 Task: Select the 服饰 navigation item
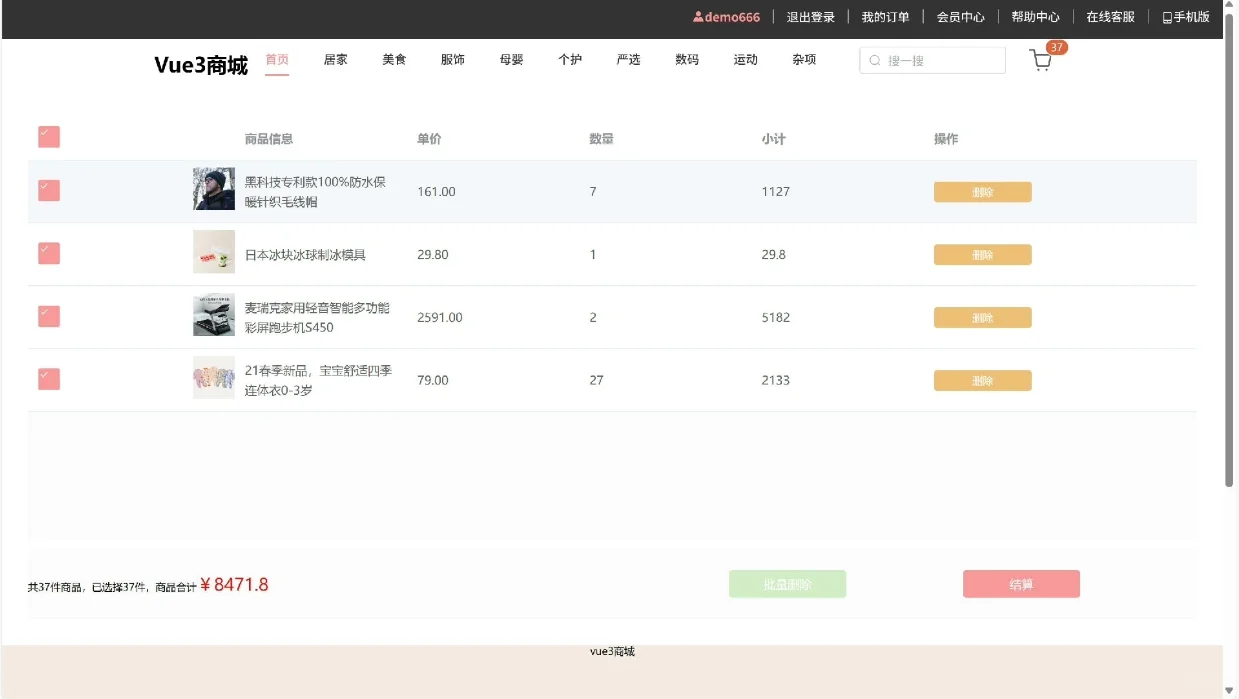tap(452, 60)
